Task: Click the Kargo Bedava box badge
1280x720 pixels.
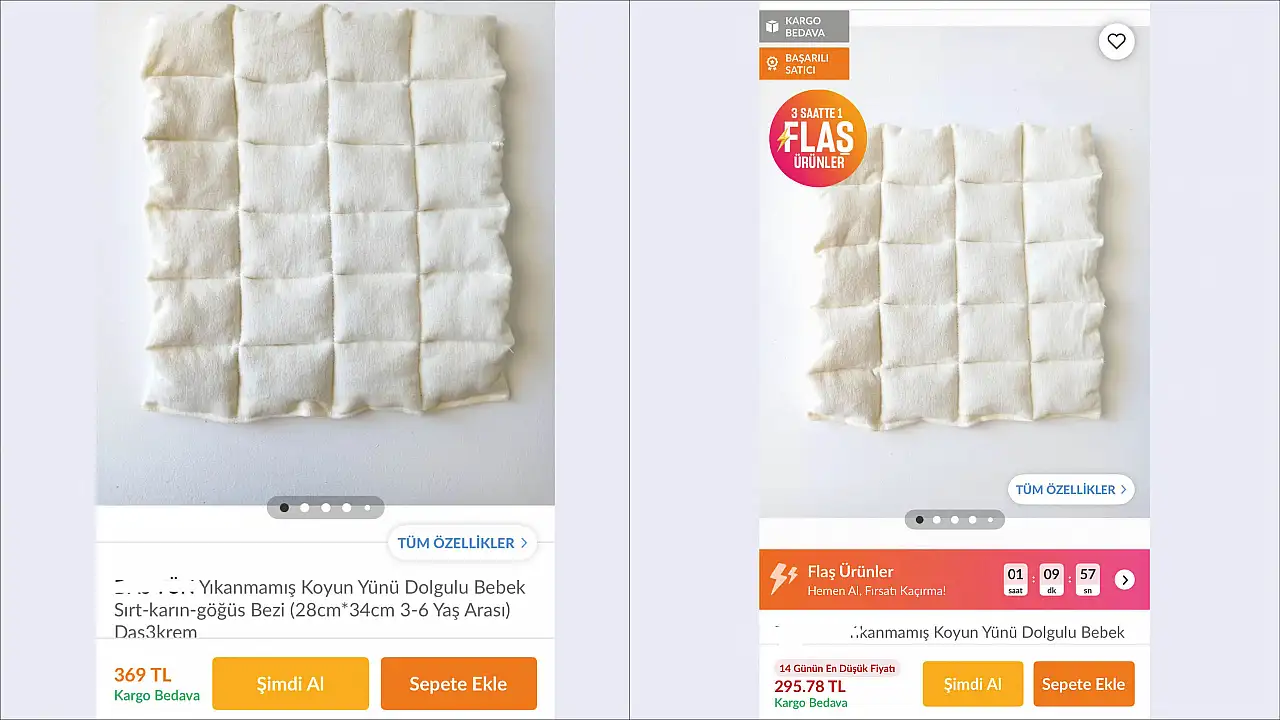Action: pos(804,27)
